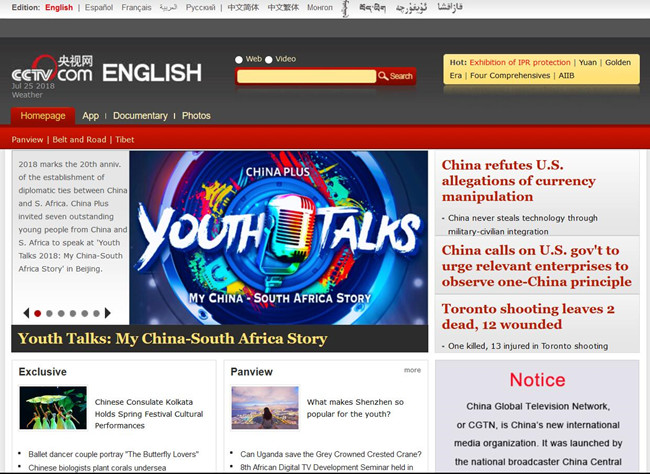
Task: Open the Shenzhen youth article thumbnail
Action: point(264,407)
